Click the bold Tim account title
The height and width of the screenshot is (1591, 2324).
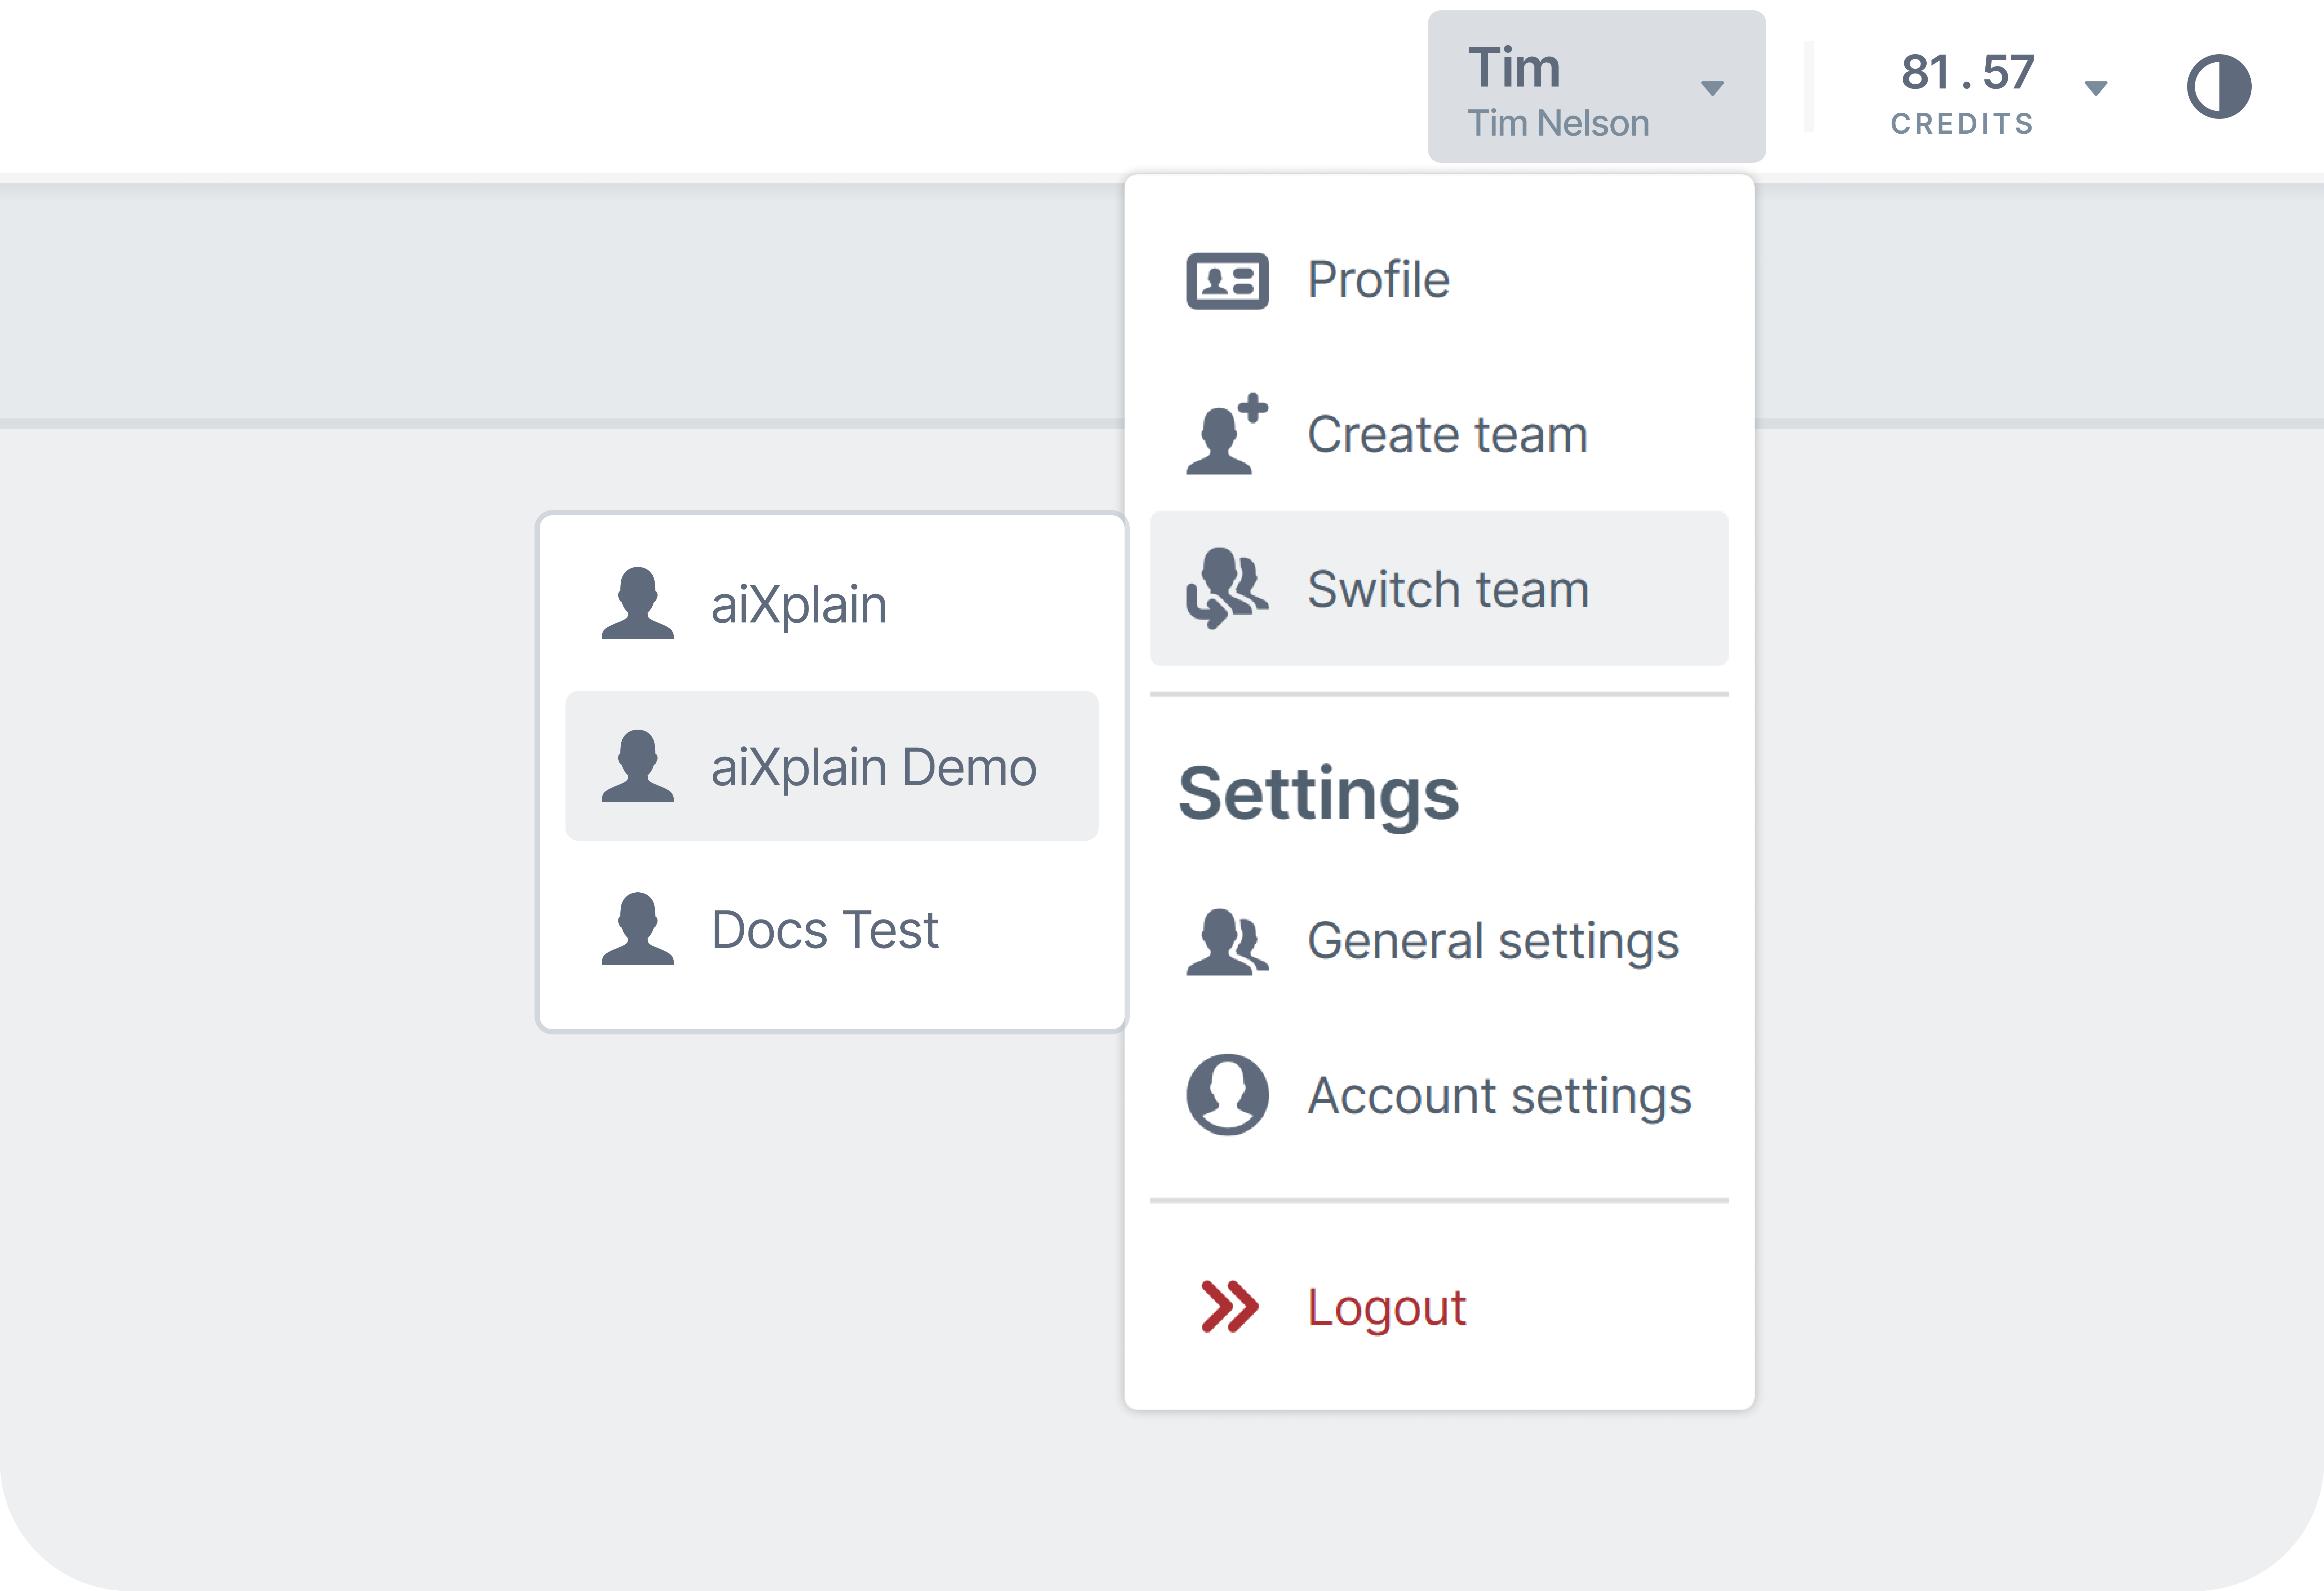tap(1514, 68)
